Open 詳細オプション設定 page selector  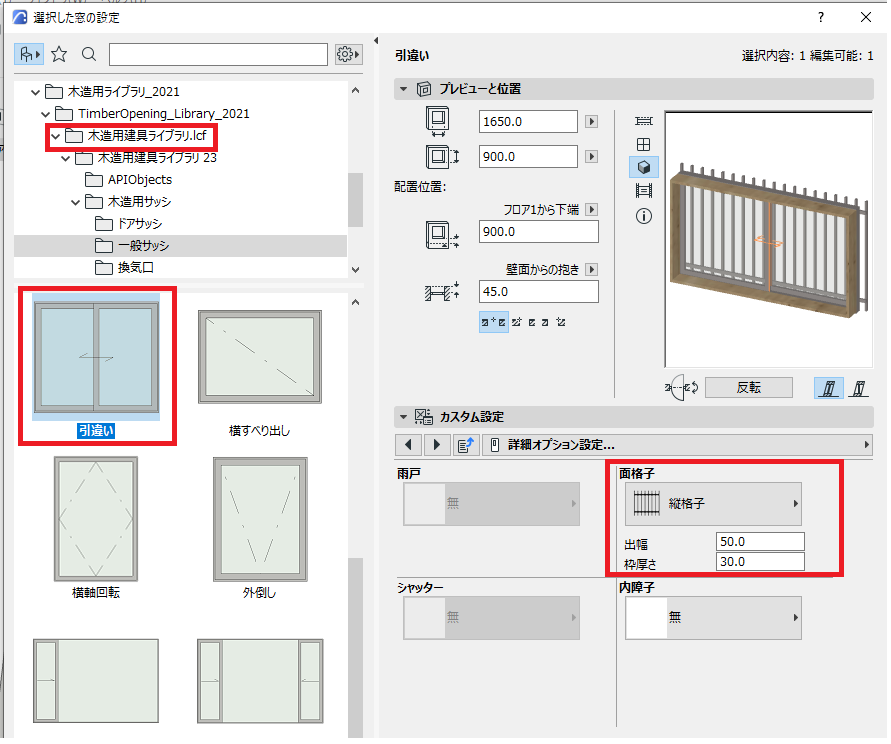click(677, 444)
